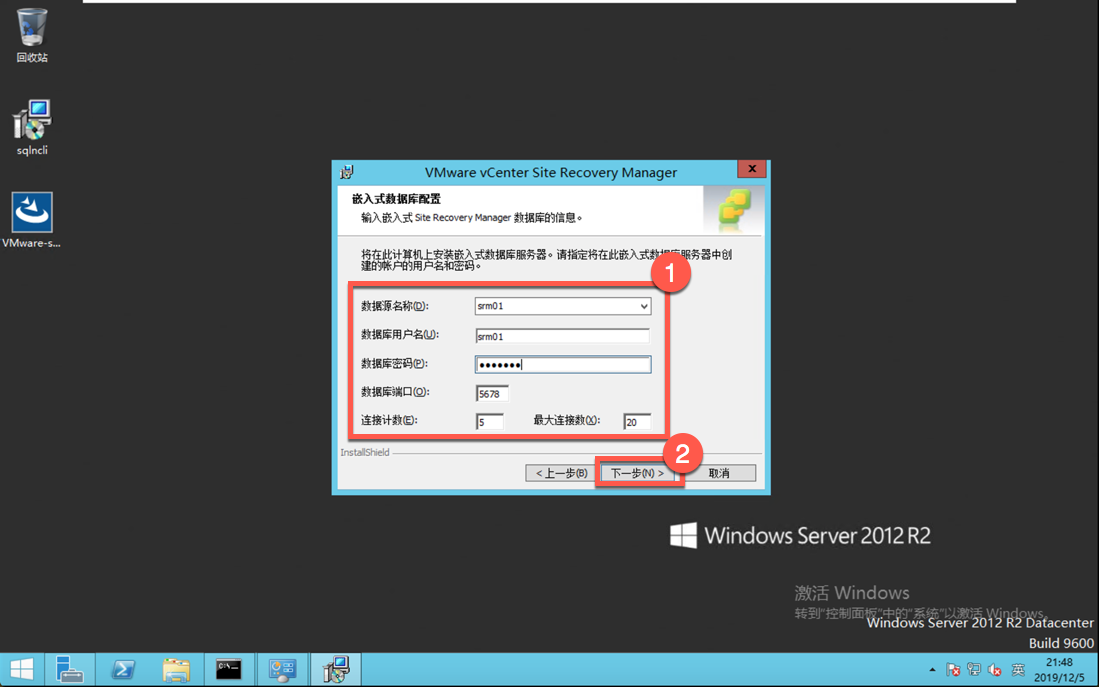Open Control Panel taskbar icon

[x=282, y=669]
